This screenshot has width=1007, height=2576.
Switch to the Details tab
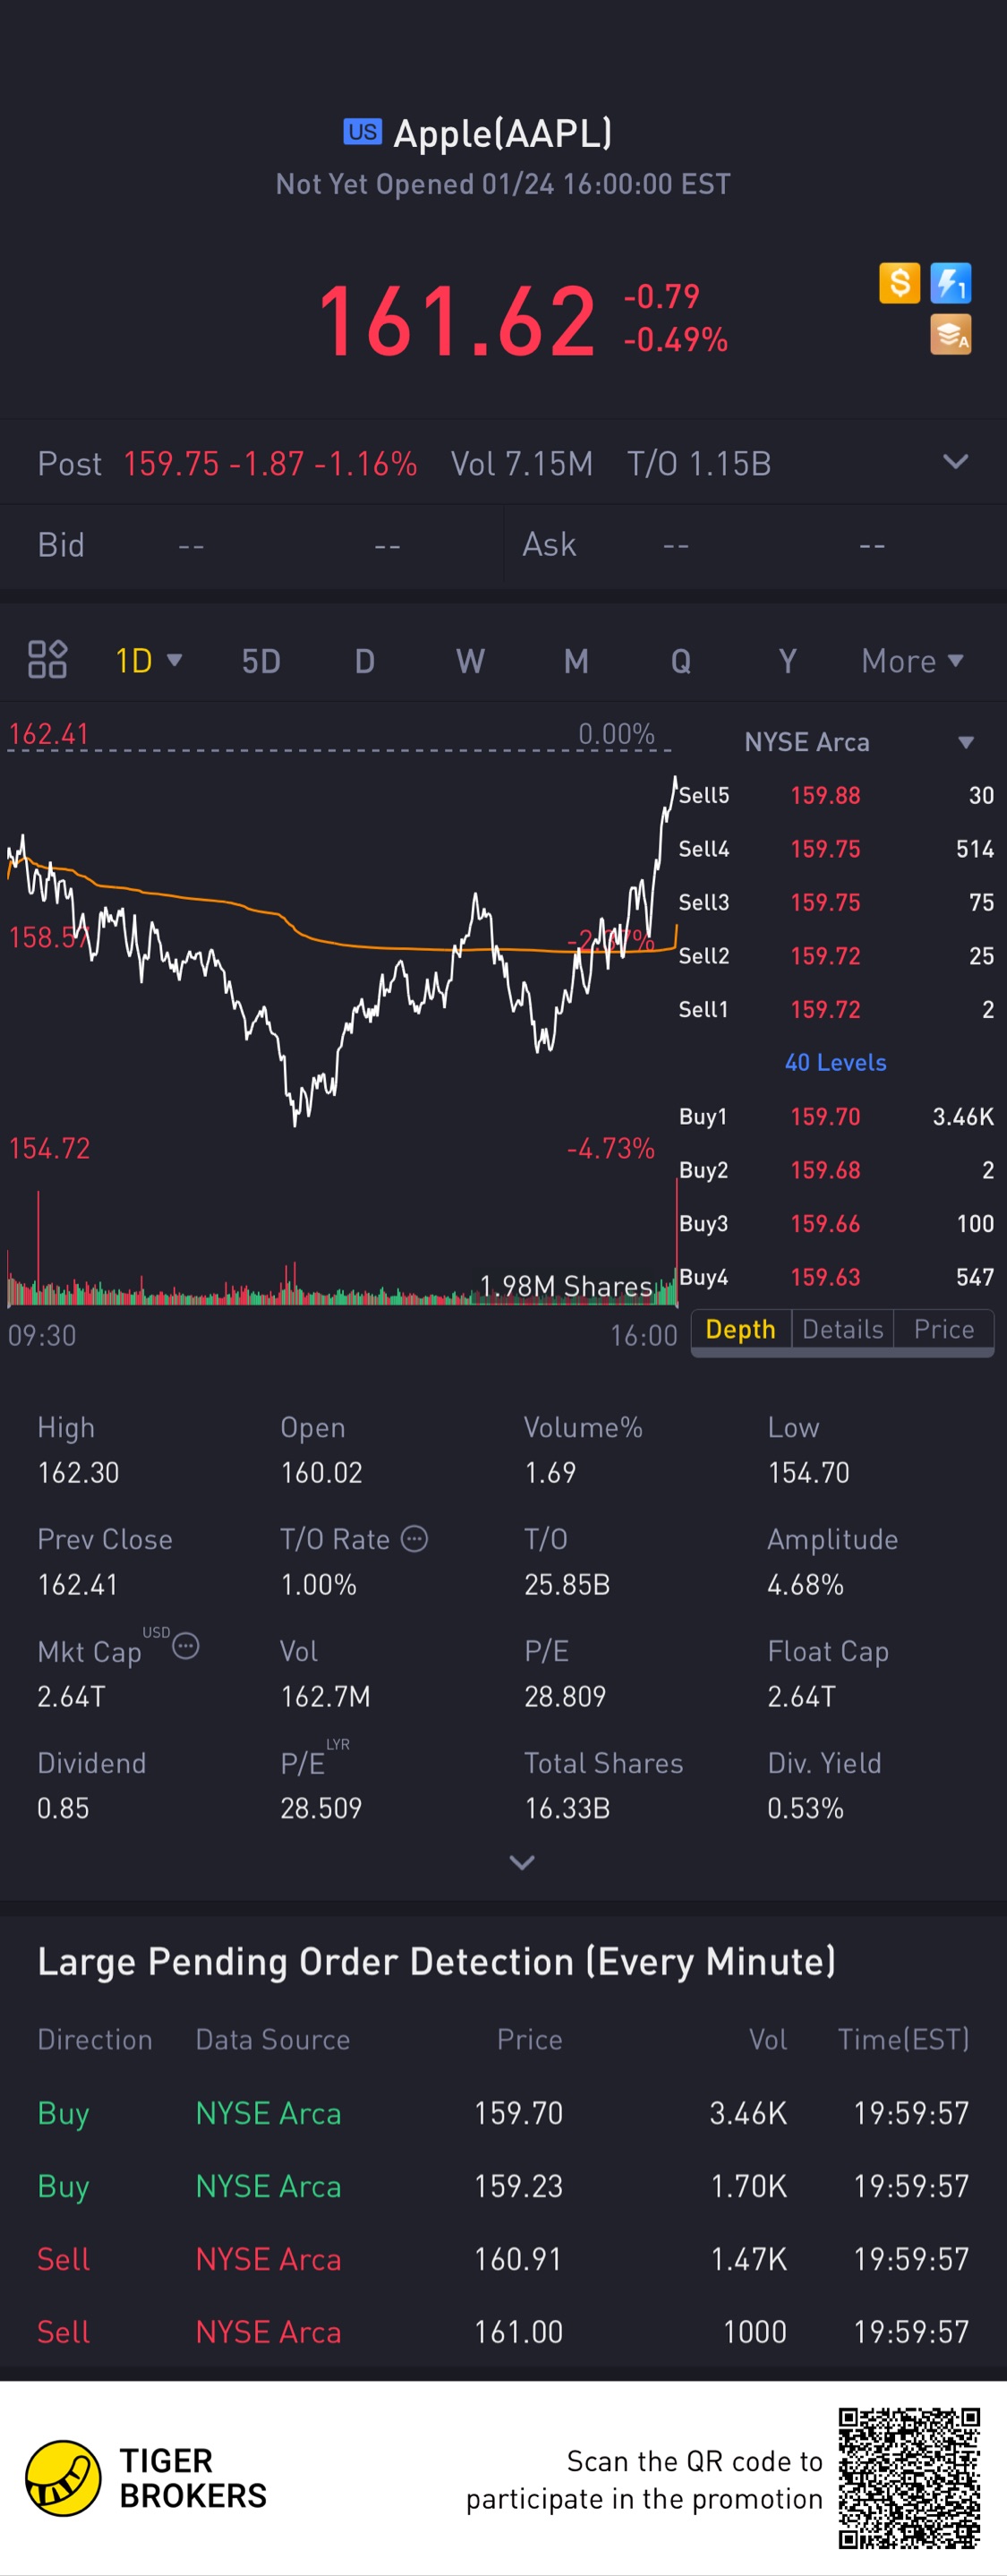(x=842, y=1329)
